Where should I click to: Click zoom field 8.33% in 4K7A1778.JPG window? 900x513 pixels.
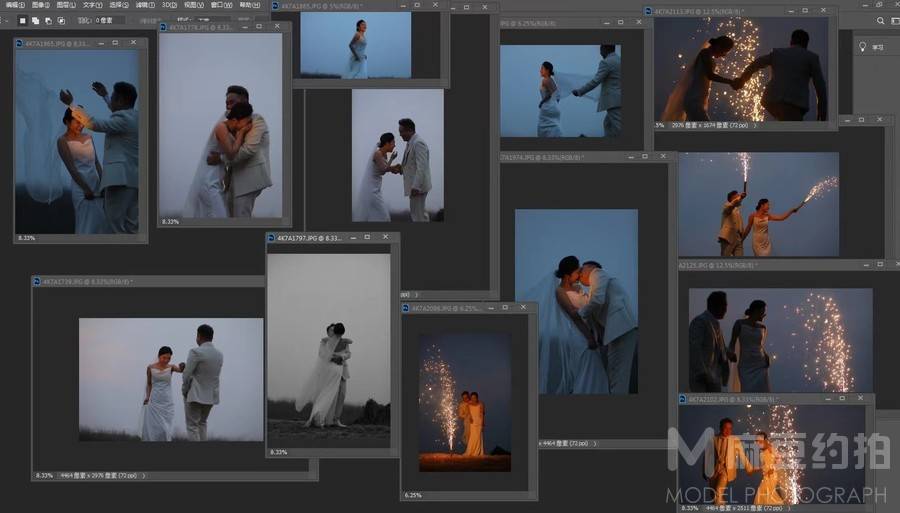(x=170, y=221)
